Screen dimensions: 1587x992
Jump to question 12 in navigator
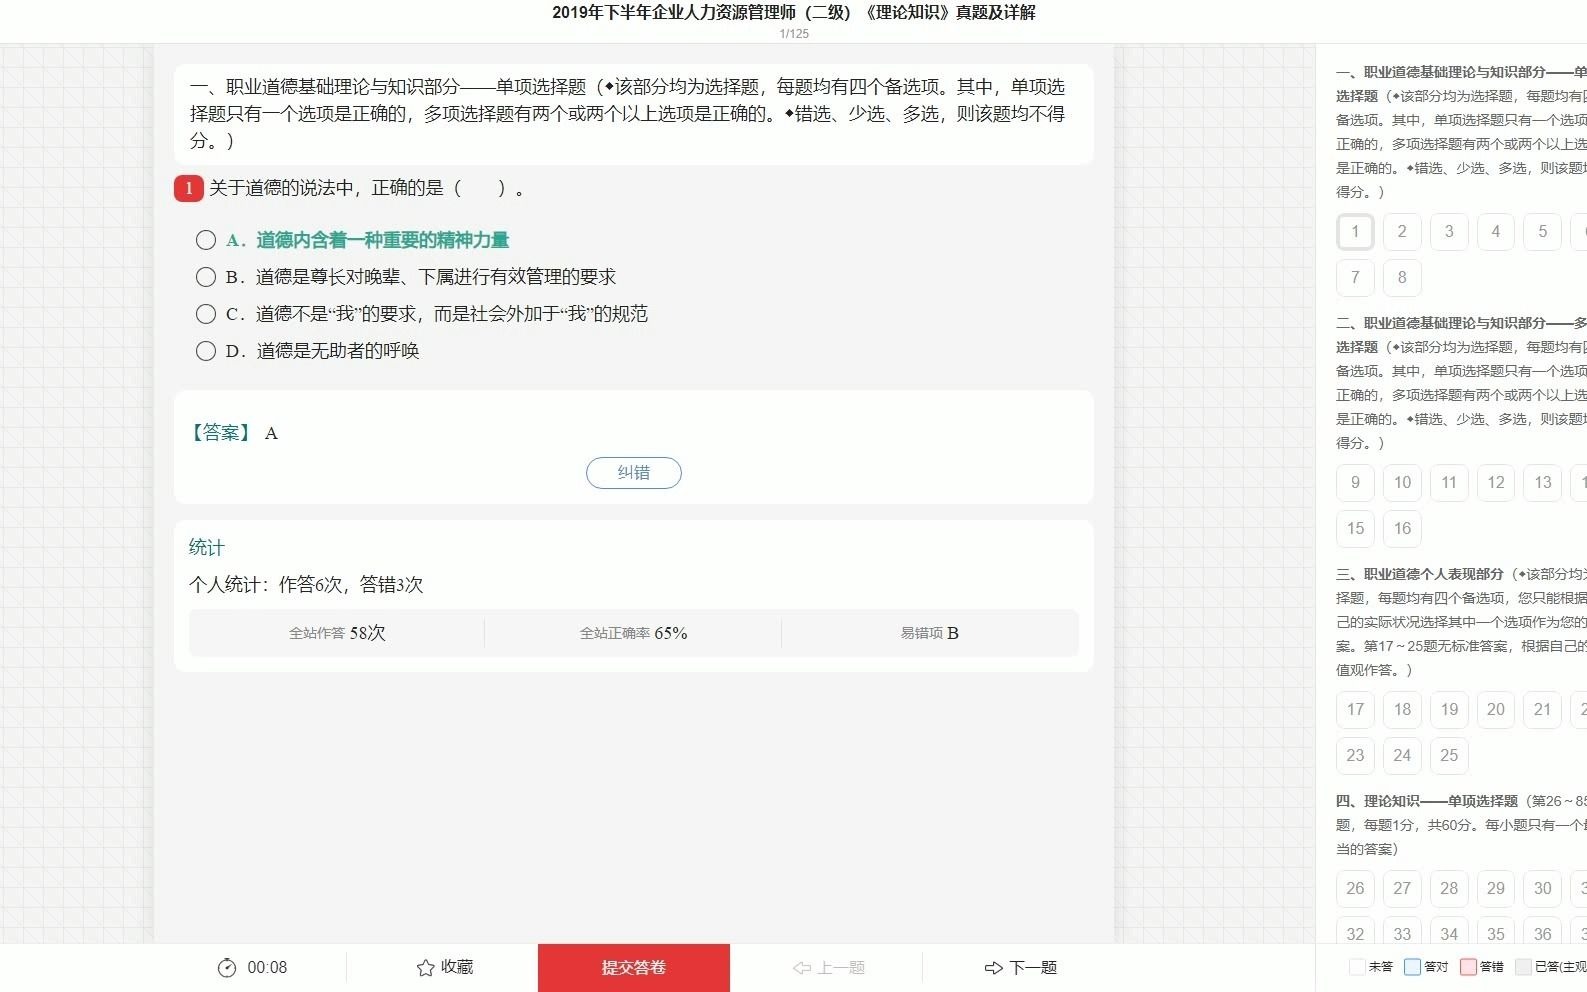(x=1496, y=483)
